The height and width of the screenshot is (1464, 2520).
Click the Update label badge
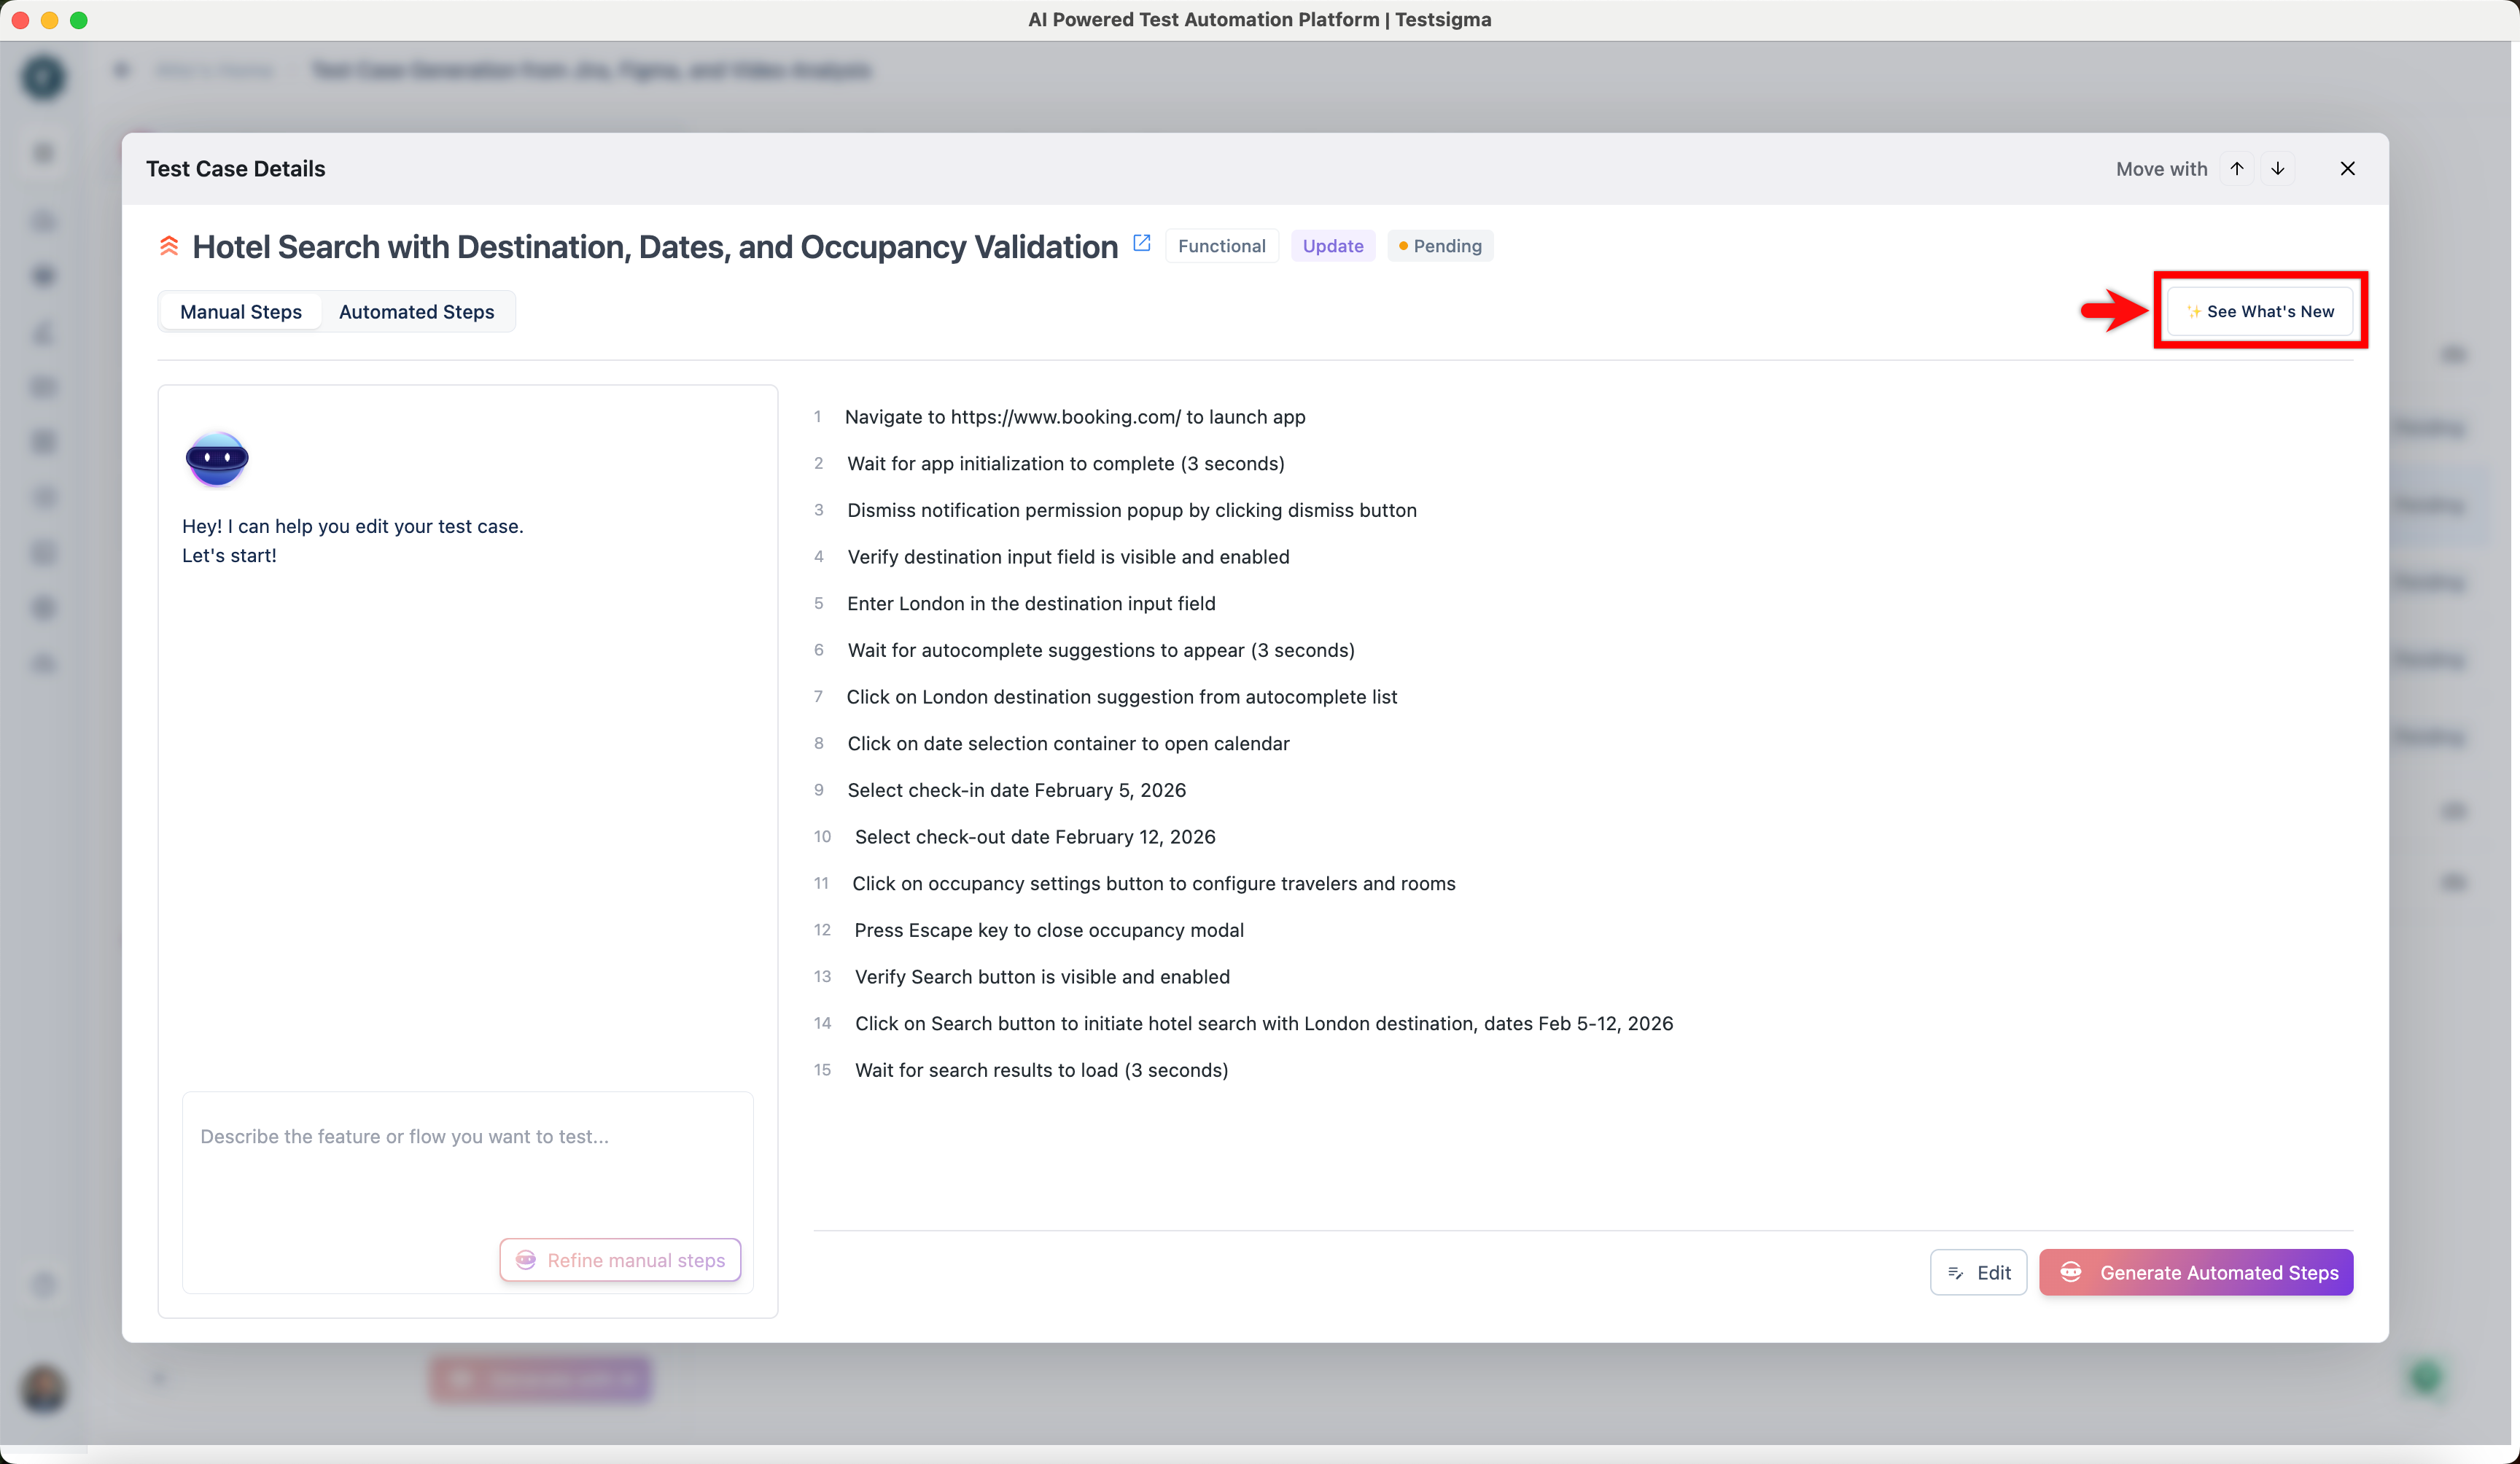(x=1332, y=246)
